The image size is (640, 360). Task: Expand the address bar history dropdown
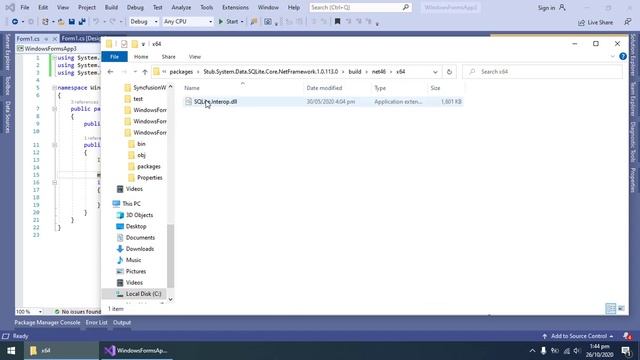[435, 72]
